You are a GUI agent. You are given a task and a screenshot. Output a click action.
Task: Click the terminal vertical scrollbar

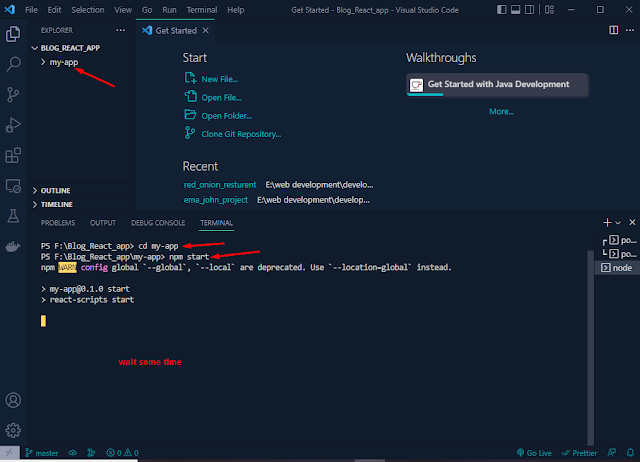pyautogui.click(x=590, y=347)
